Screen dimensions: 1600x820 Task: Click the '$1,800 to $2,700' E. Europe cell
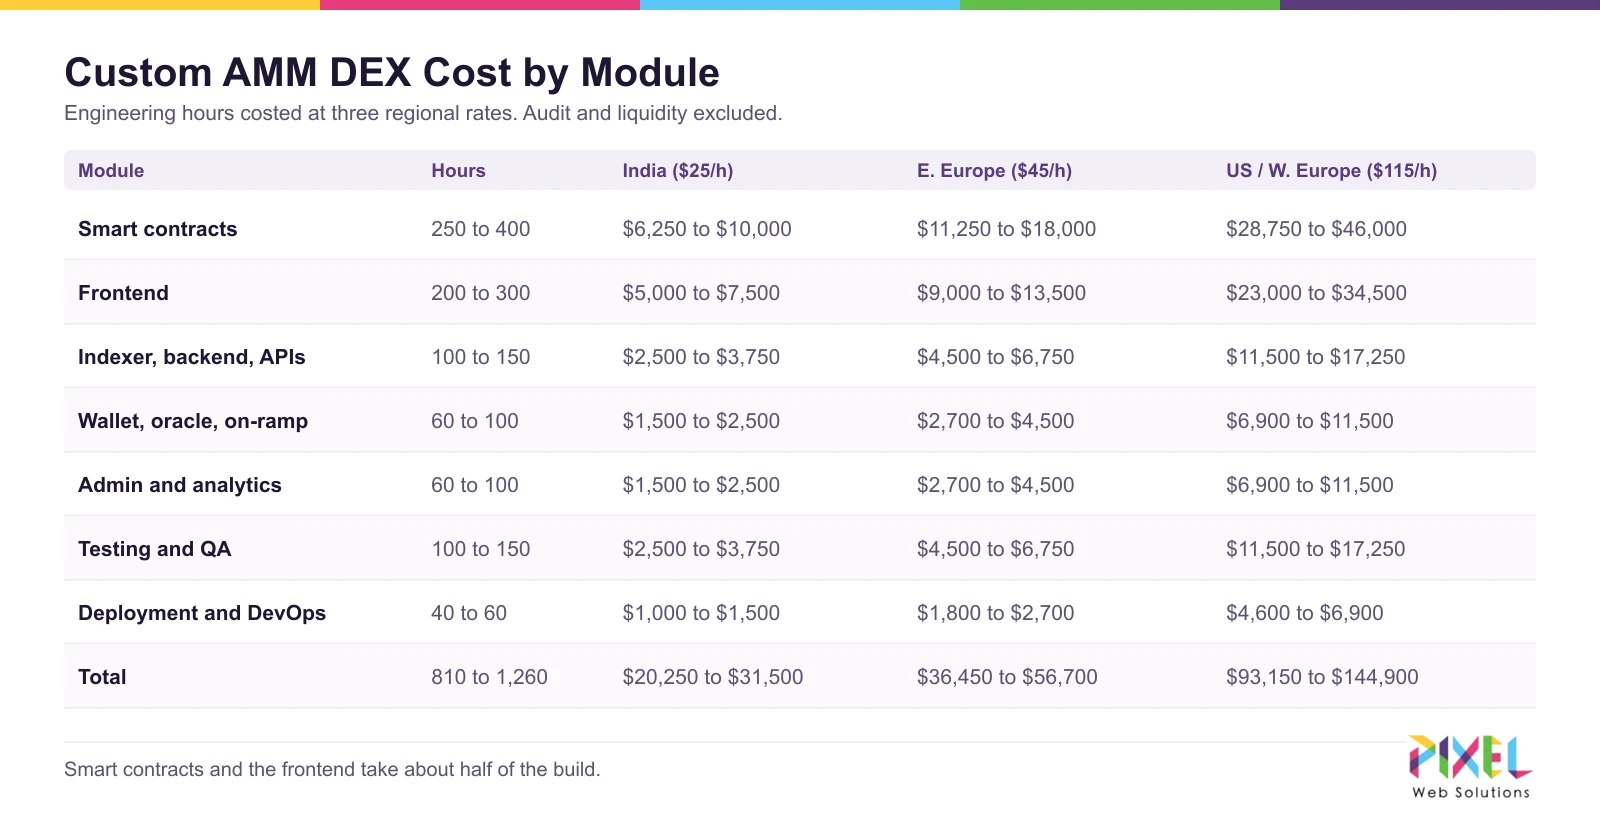pyautogui.click(x=995, y=613)
